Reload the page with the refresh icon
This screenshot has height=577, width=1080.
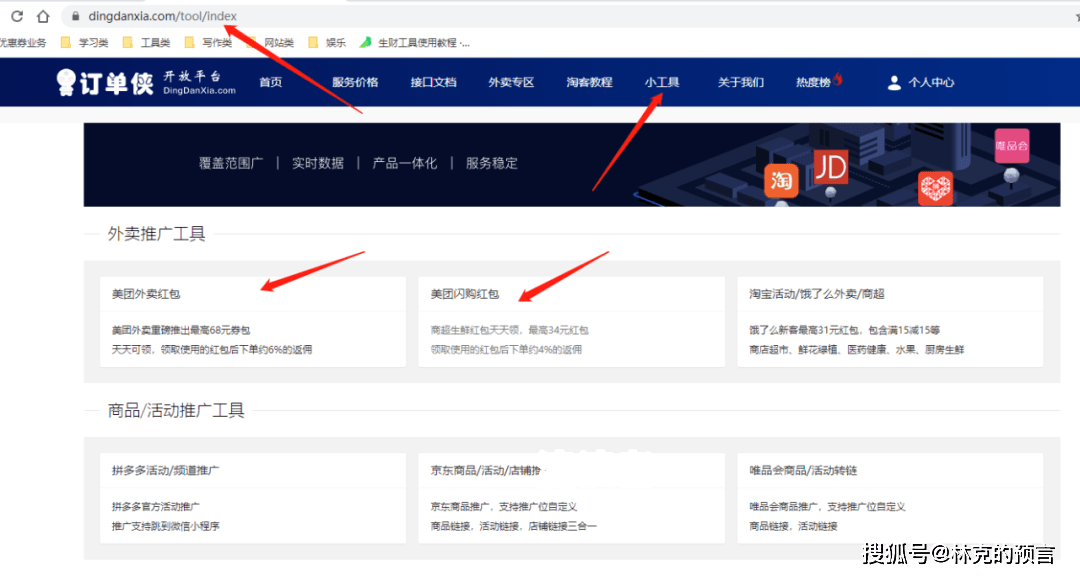[x=17, y=16]
